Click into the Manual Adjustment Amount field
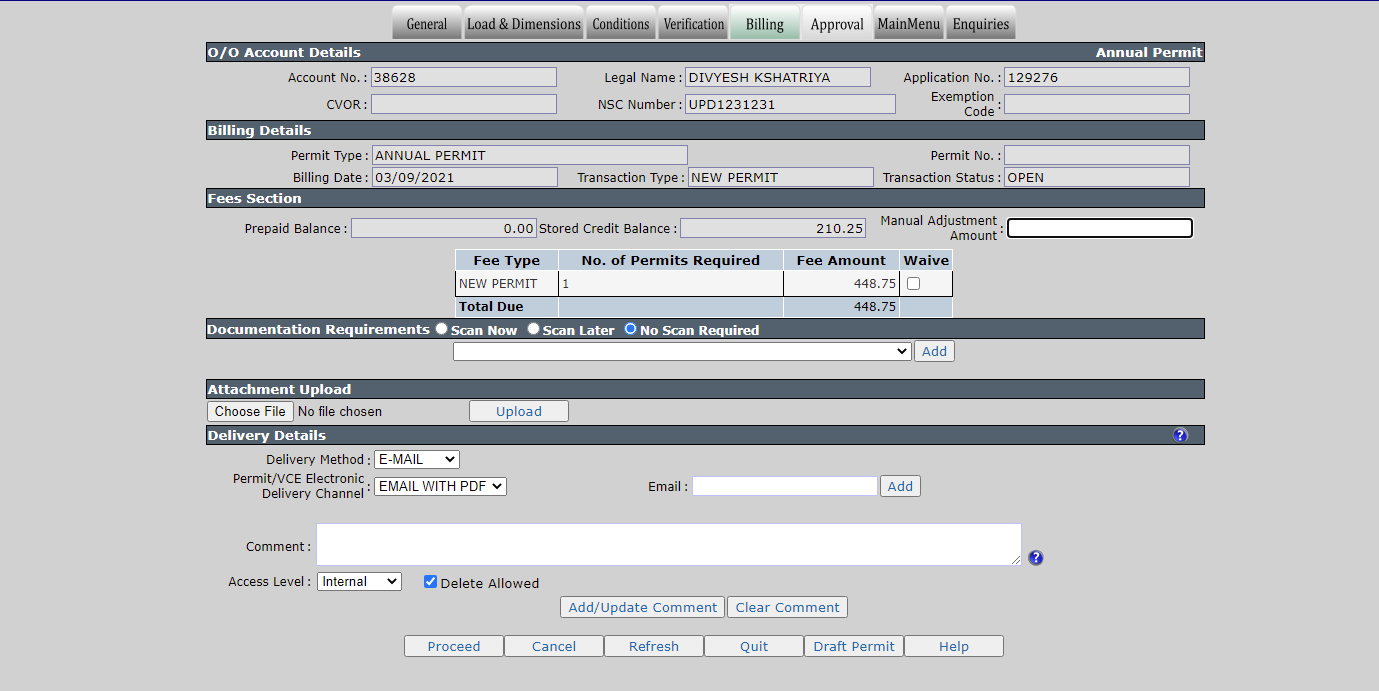The height and width of the screenshot is (691, 1379). (x=1100, y=228)
